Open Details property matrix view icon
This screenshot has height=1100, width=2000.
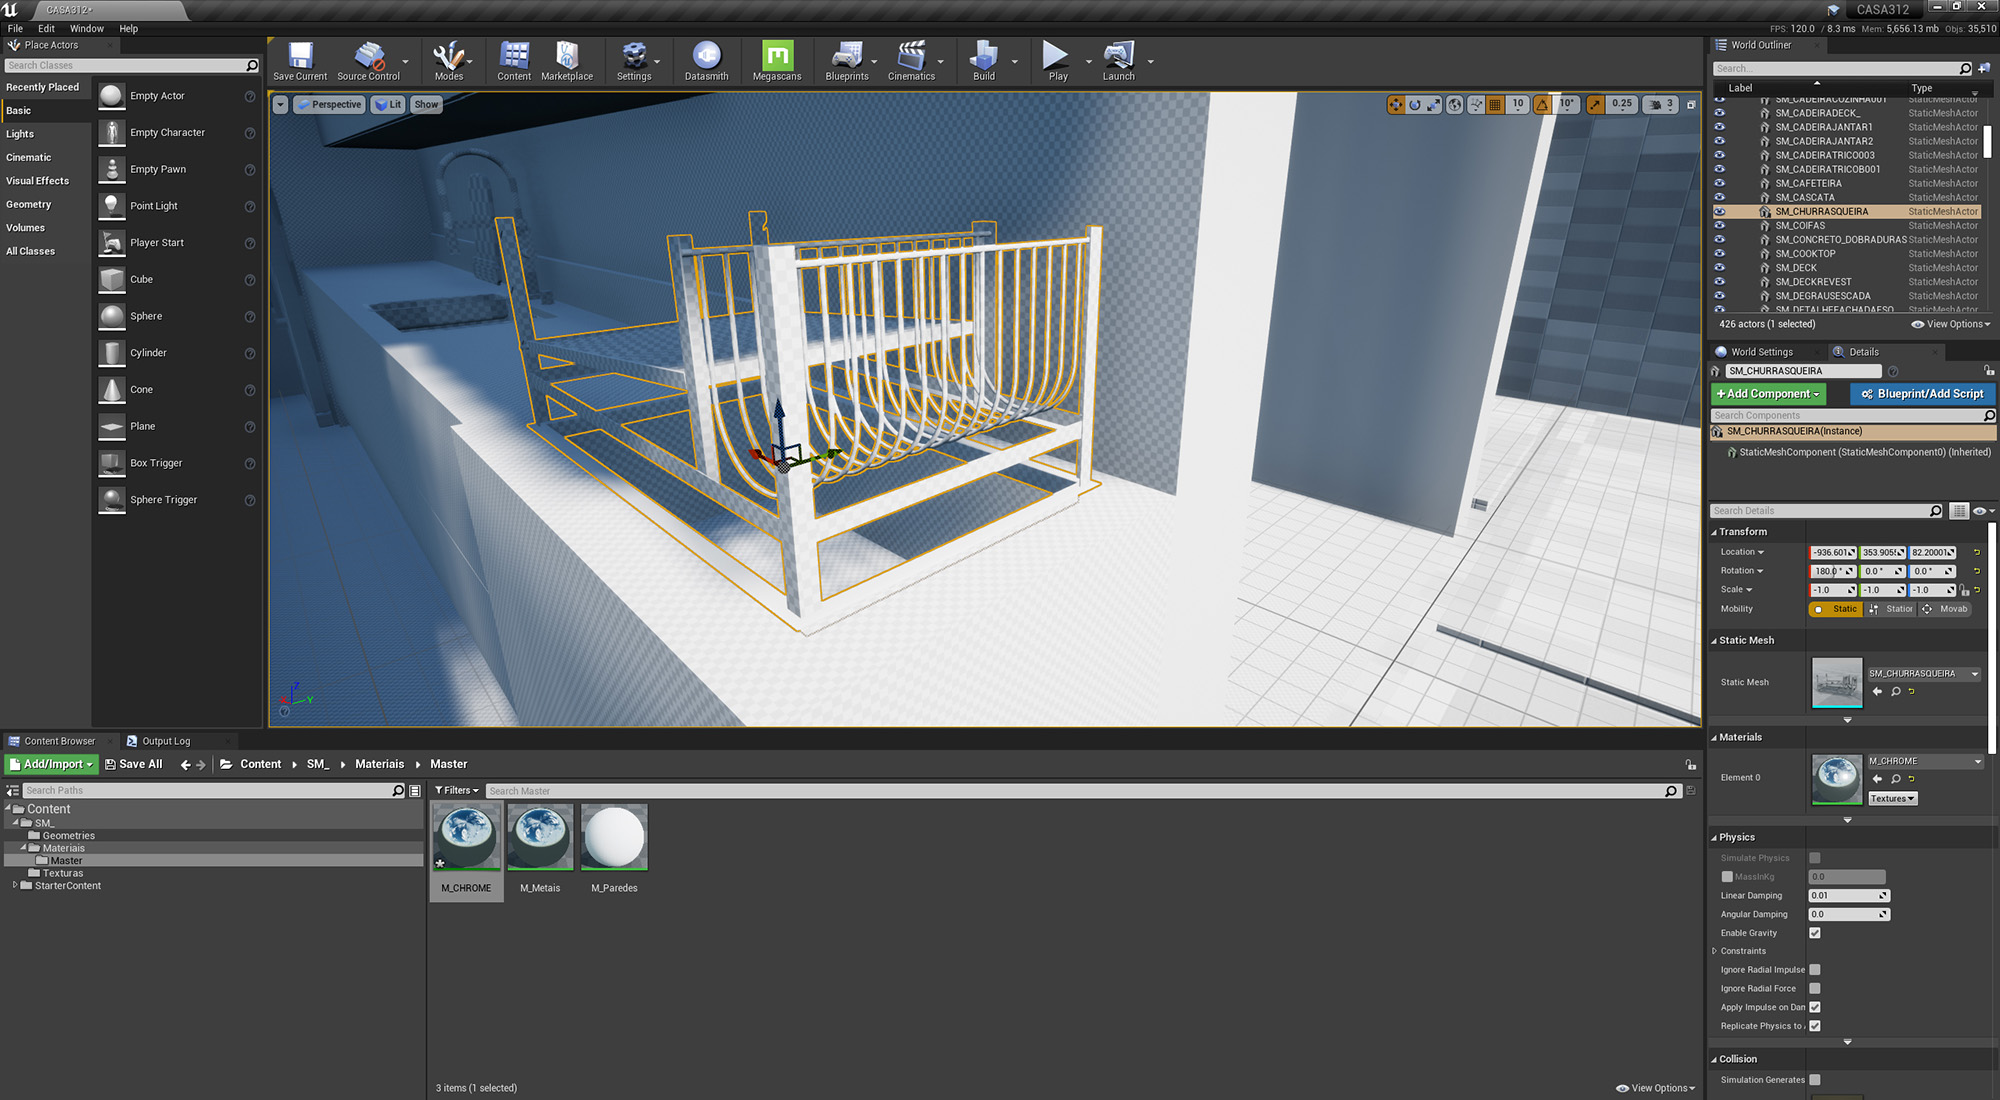[1959, 511]
